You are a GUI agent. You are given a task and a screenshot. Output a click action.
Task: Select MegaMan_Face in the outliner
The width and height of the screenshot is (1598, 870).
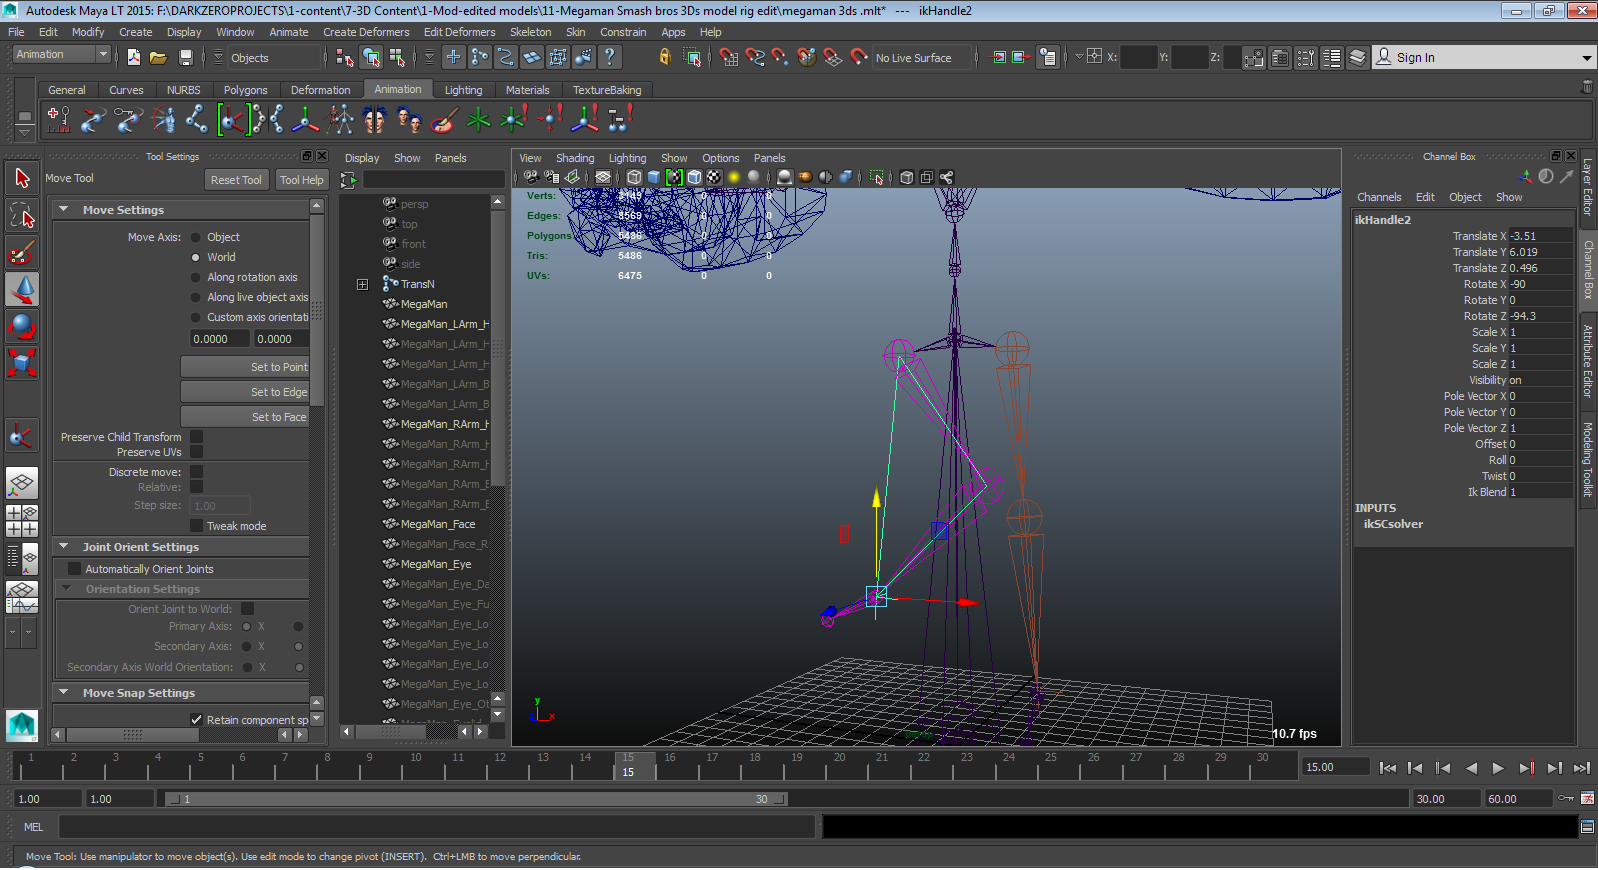pos(437,524)
